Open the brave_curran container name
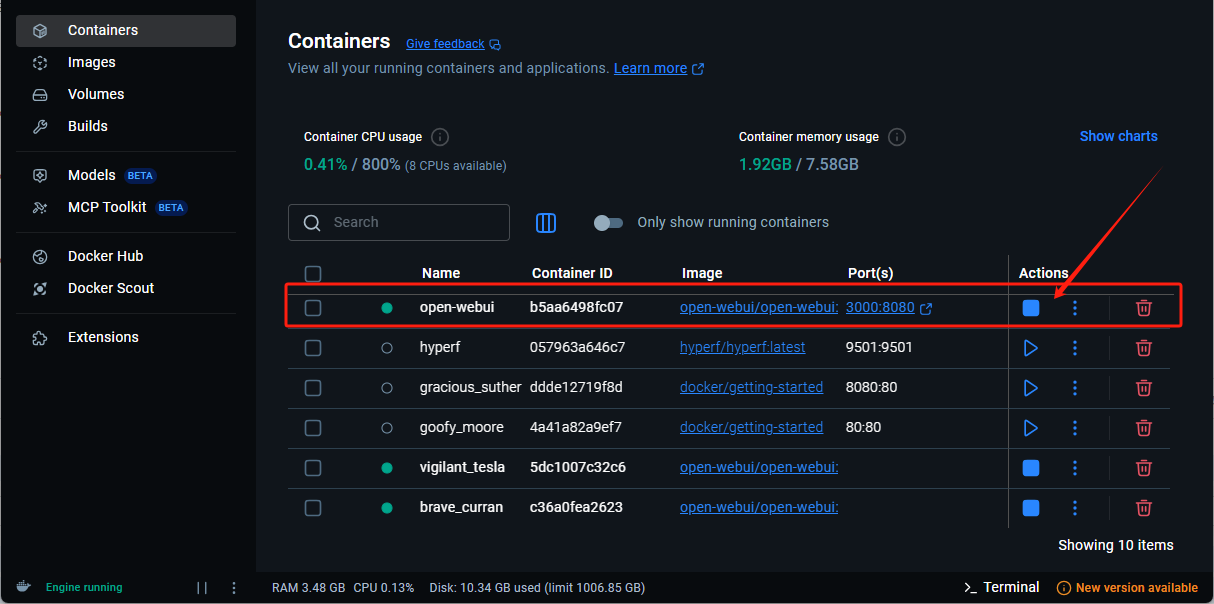The height and width of the screenshot is (604, 1214). pyautogui.click(x=462, y=508)
